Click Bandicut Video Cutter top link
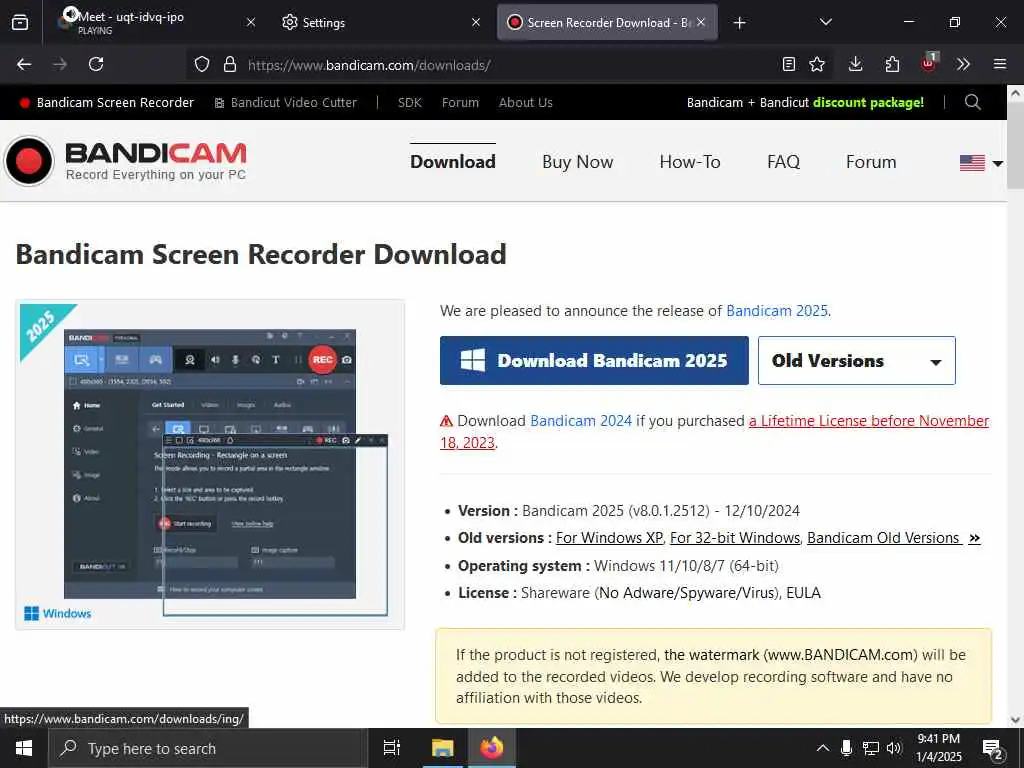The width and height of the screenshot is (1024, 768). pyautogui.click(x=286, y=103)
